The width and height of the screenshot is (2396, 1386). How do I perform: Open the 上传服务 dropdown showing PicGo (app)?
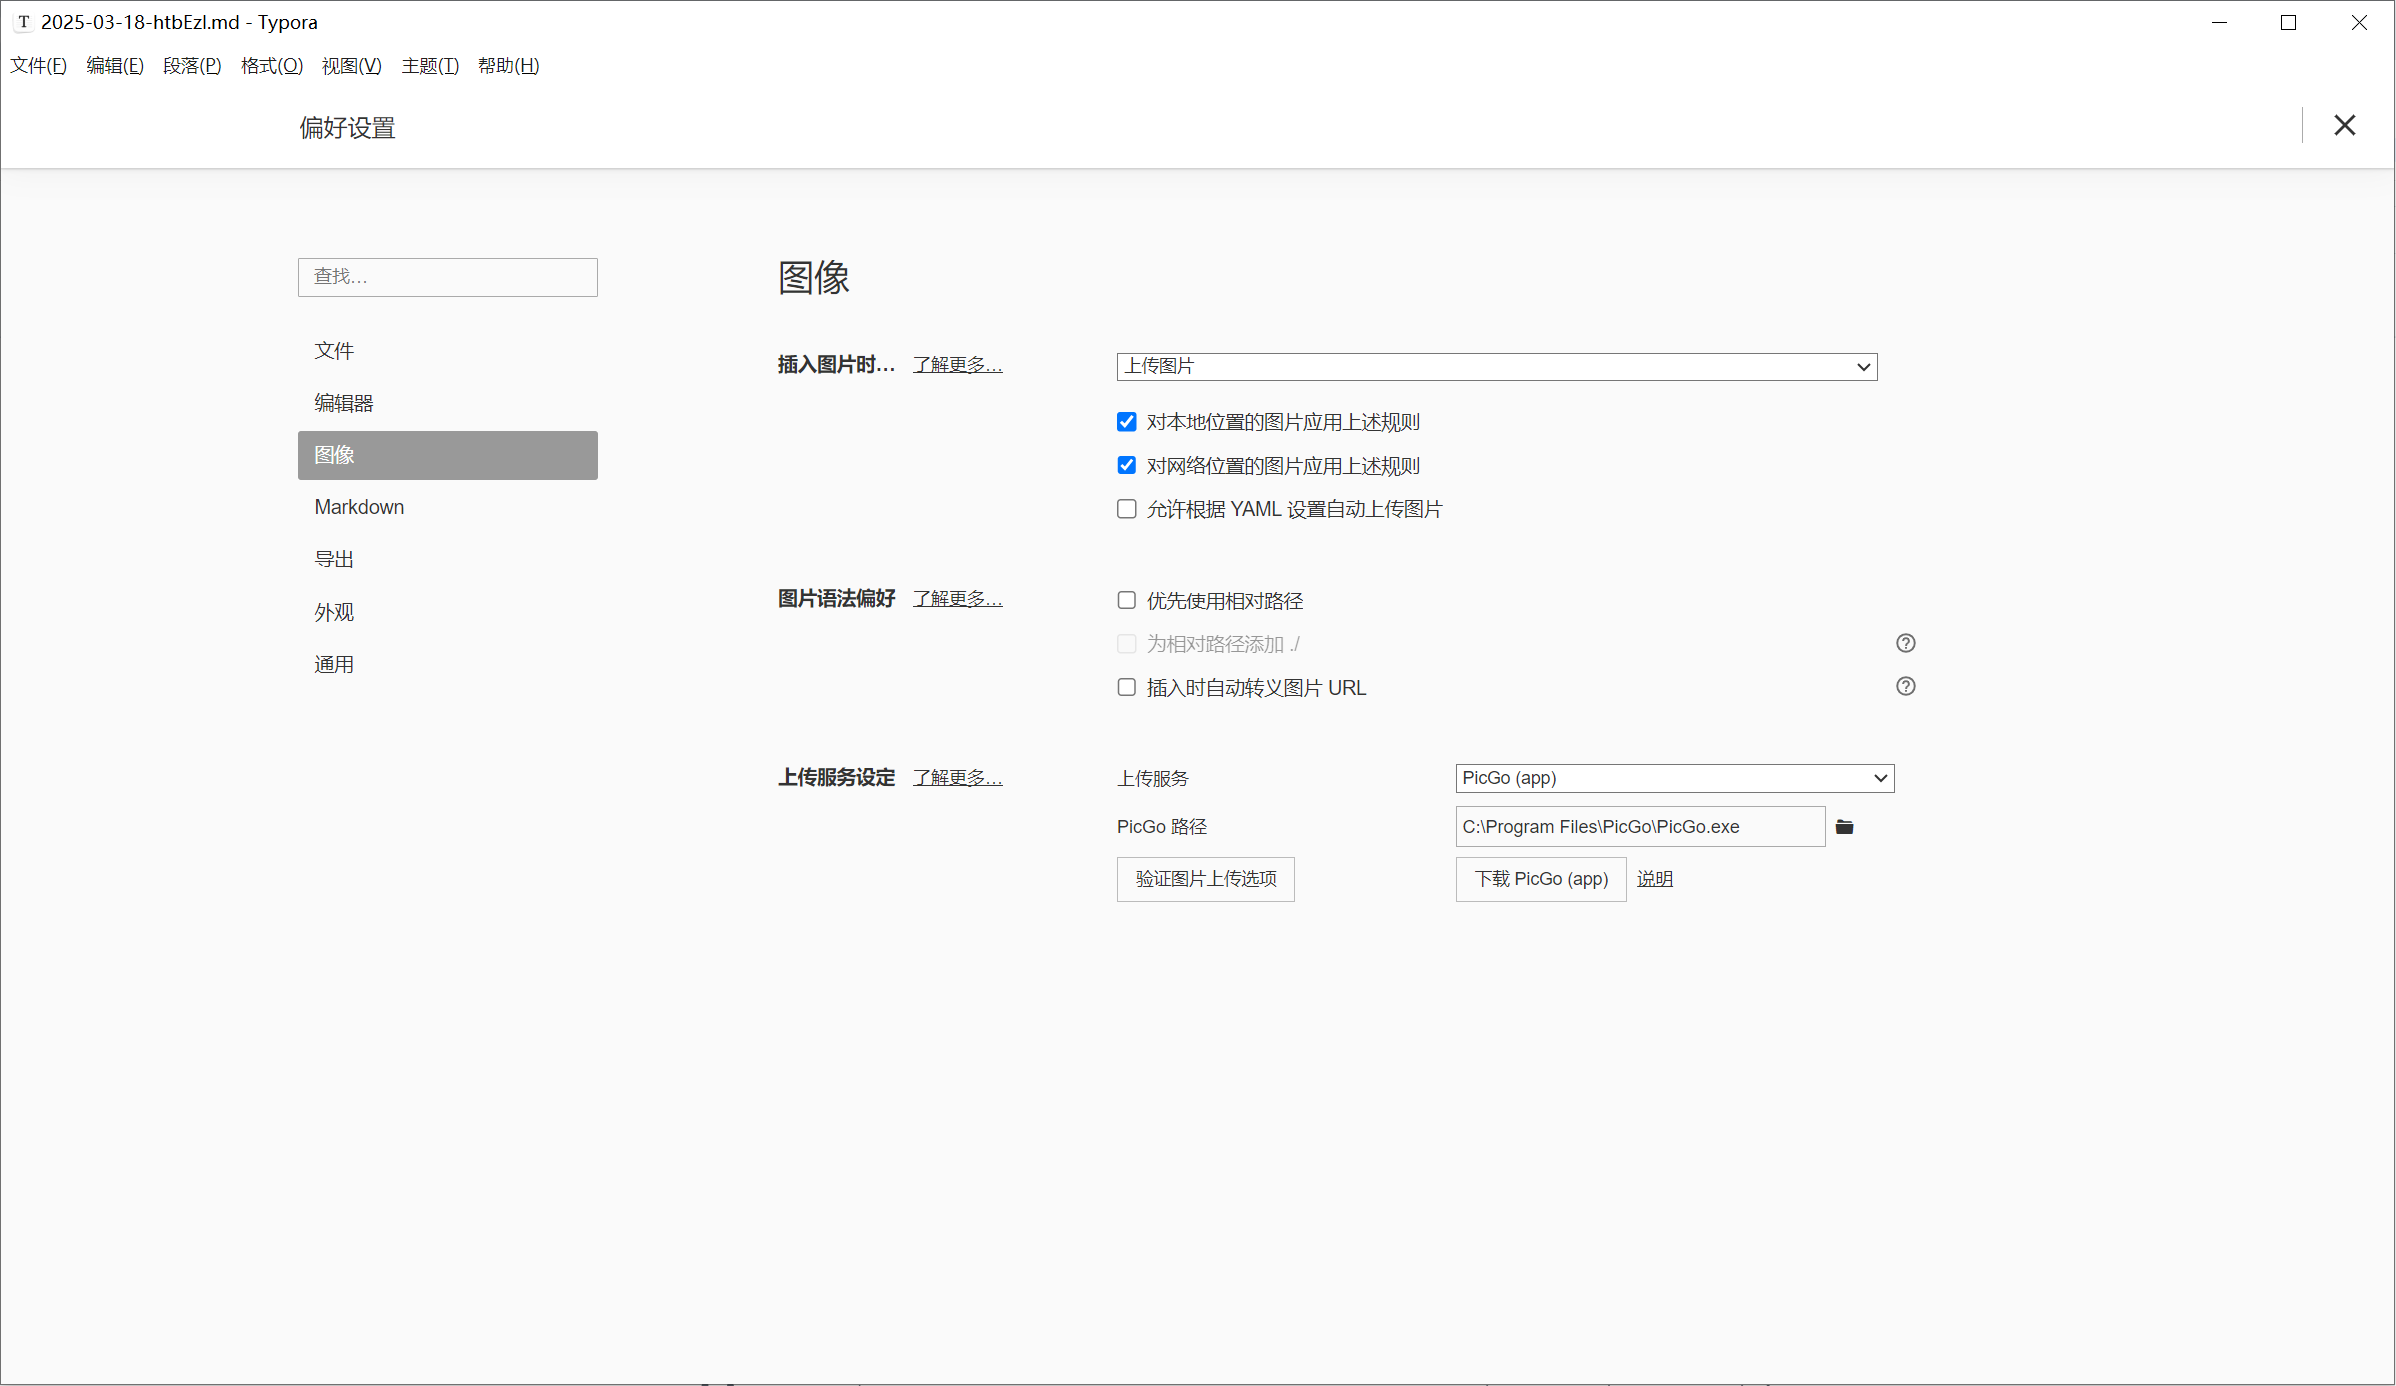(x=1675, y=778)
